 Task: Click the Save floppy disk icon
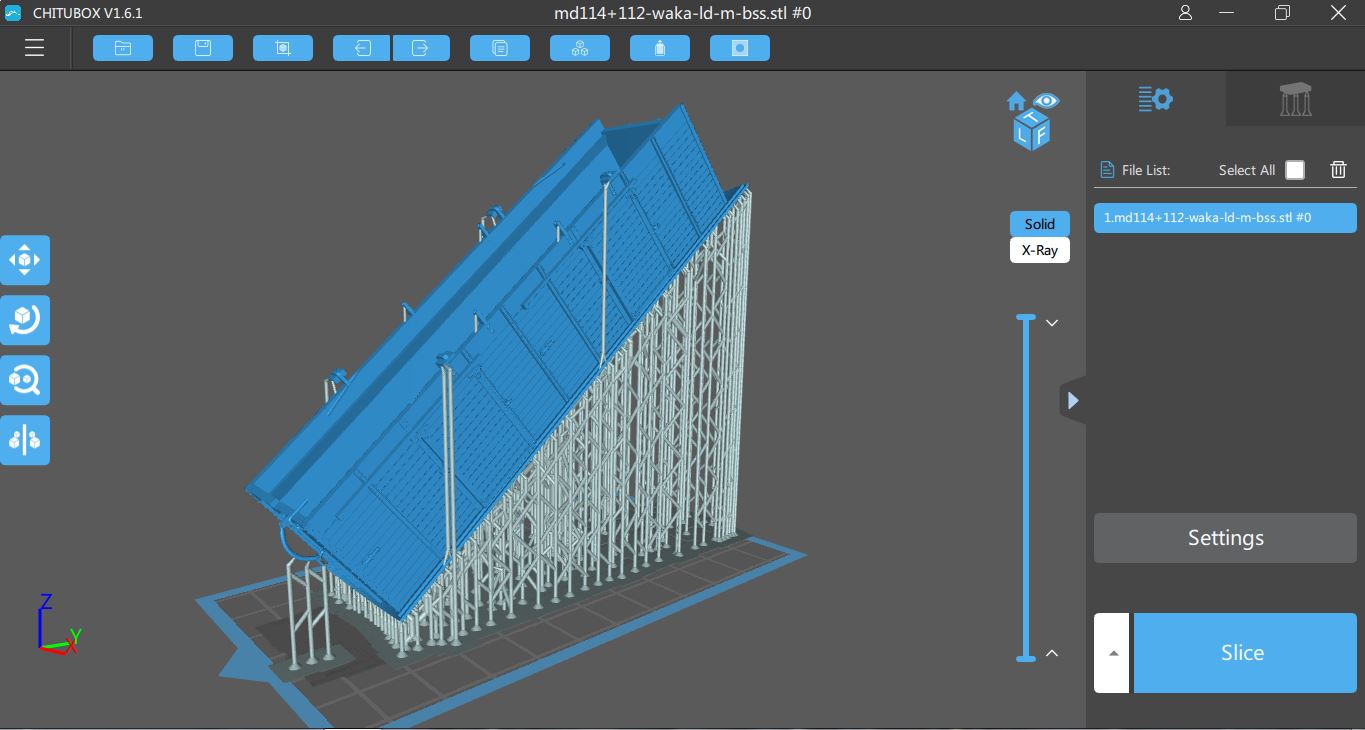coord(203,48)
